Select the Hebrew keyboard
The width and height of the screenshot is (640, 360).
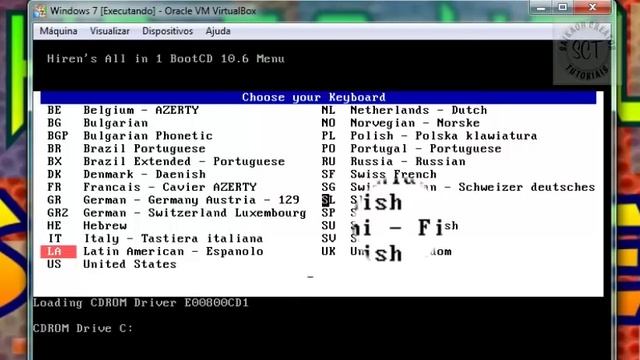coord(87,226)
